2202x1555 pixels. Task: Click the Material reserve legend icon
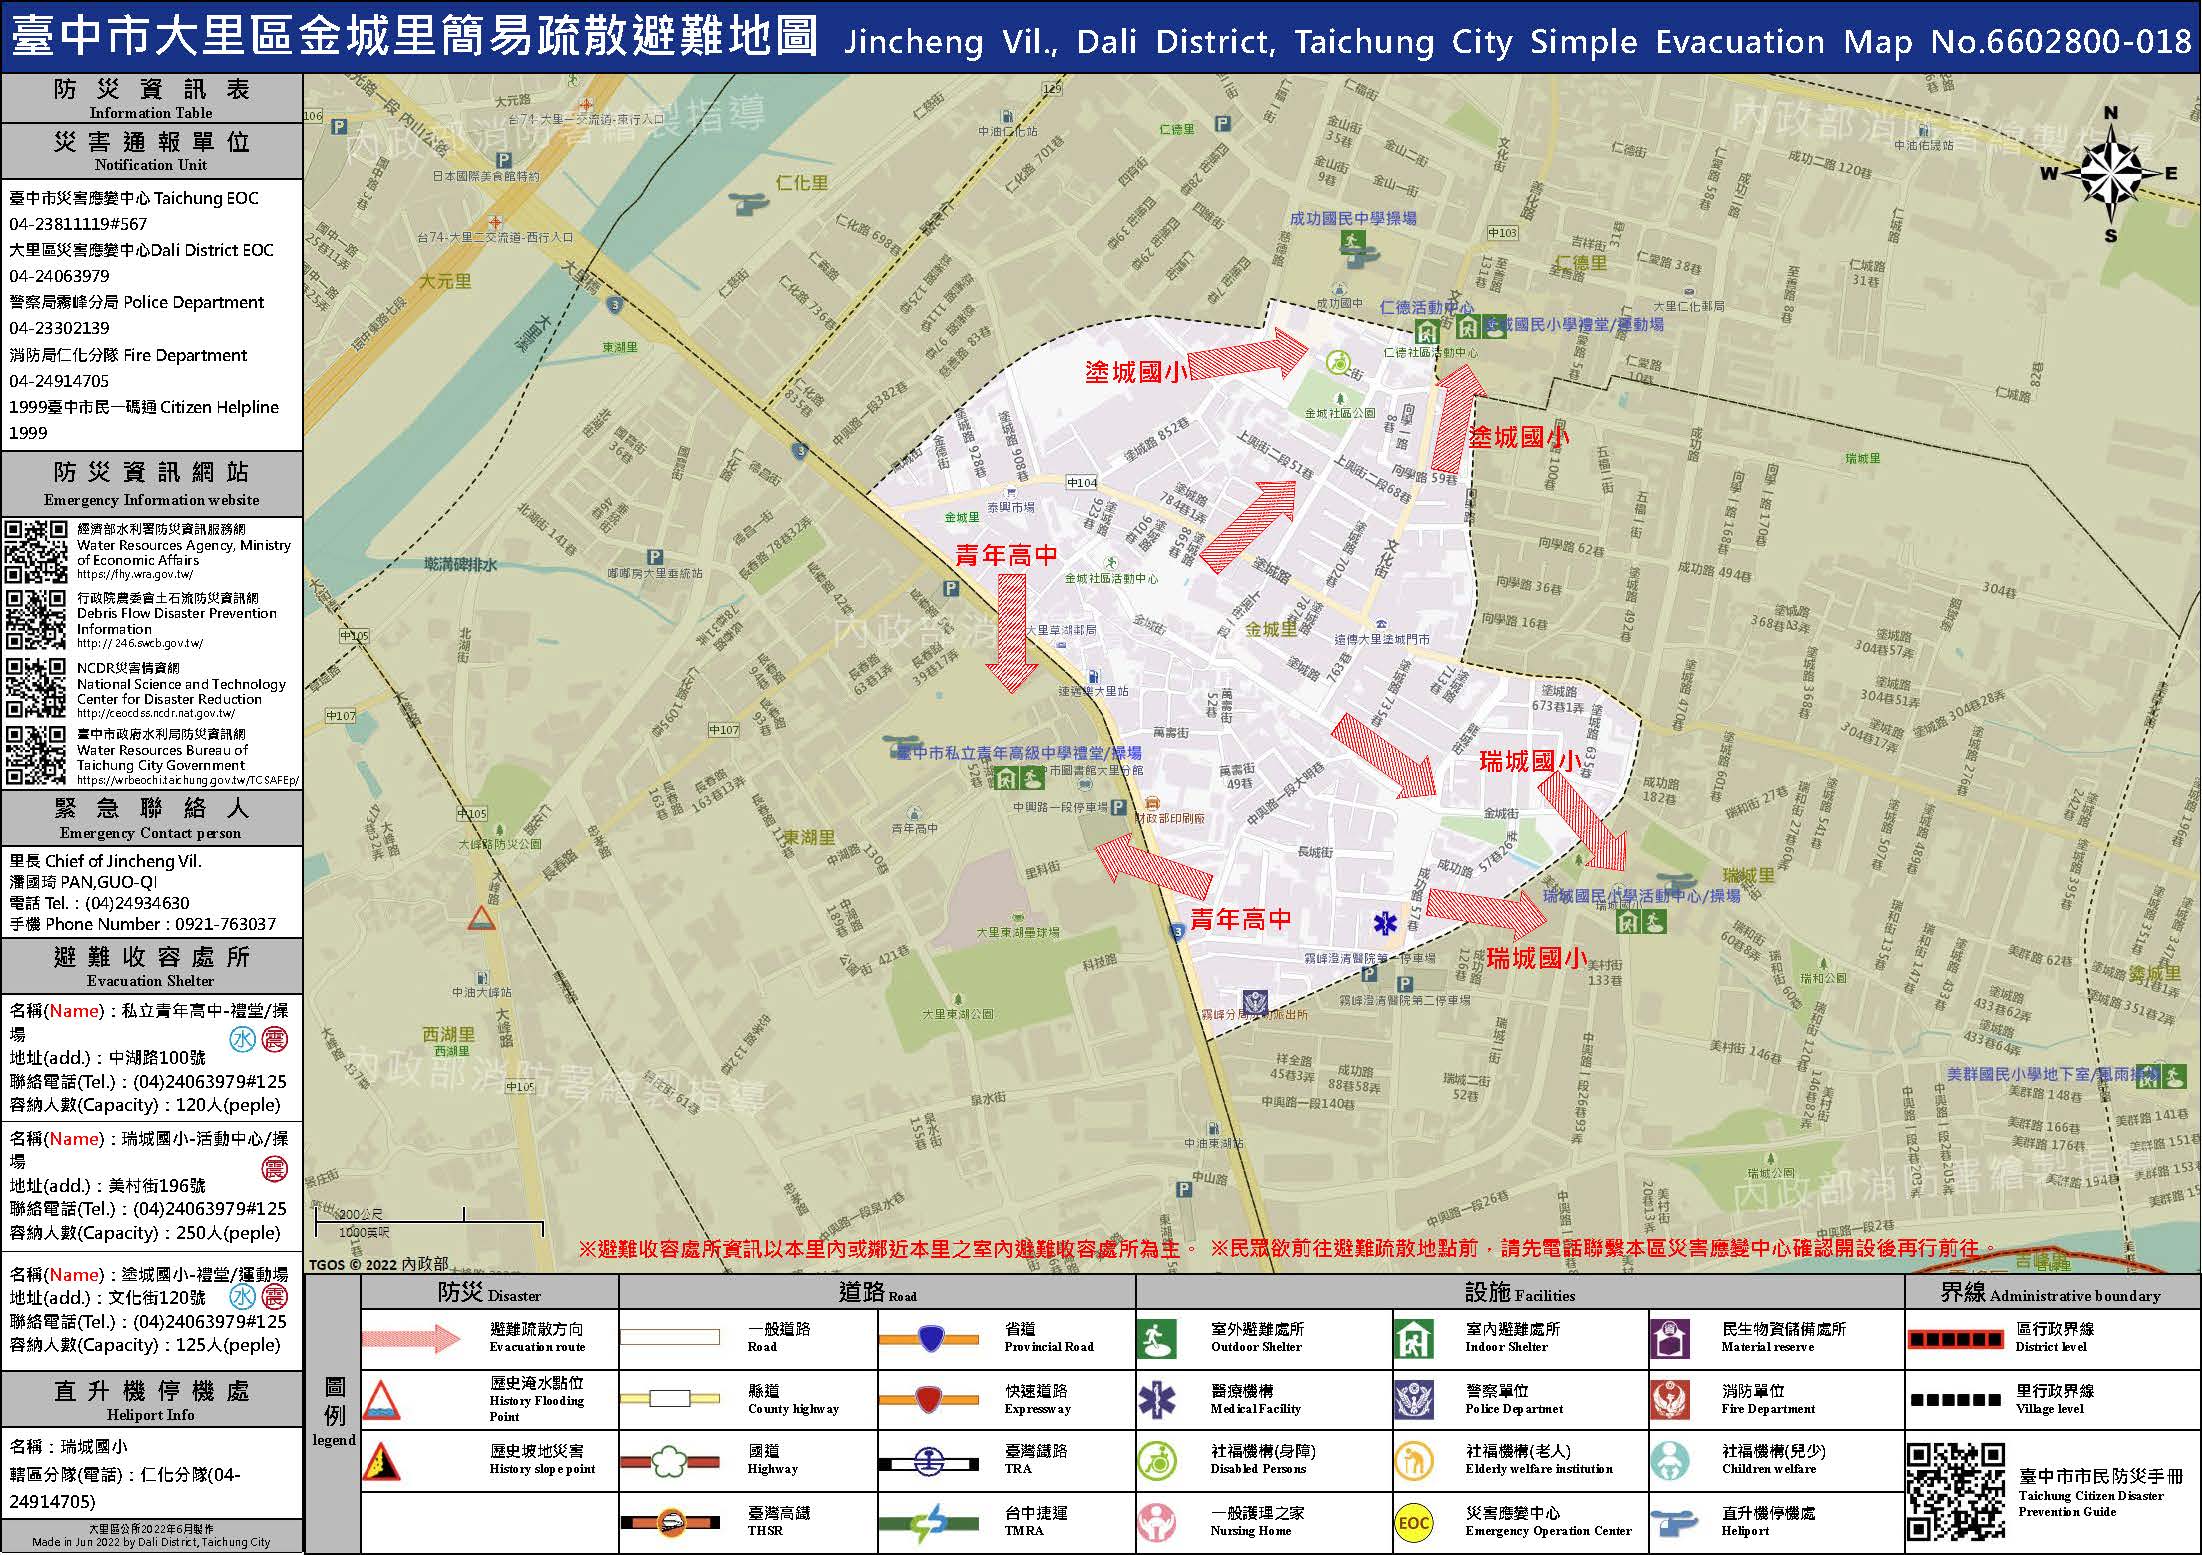(x=1670, y=1339)
